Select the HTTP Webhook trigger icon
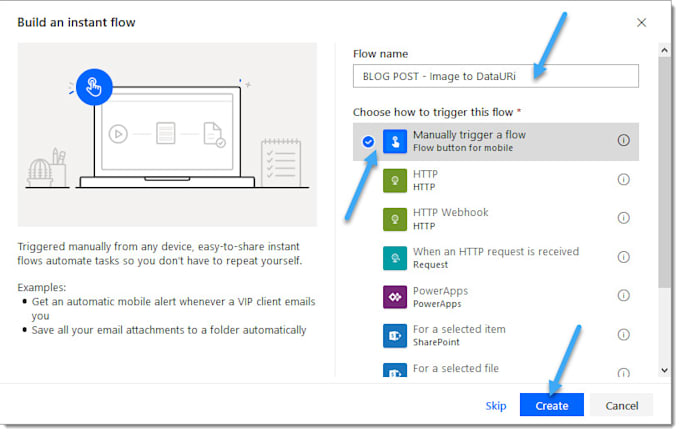This screenshot has height=433, width=680. [x=395, y=219]
